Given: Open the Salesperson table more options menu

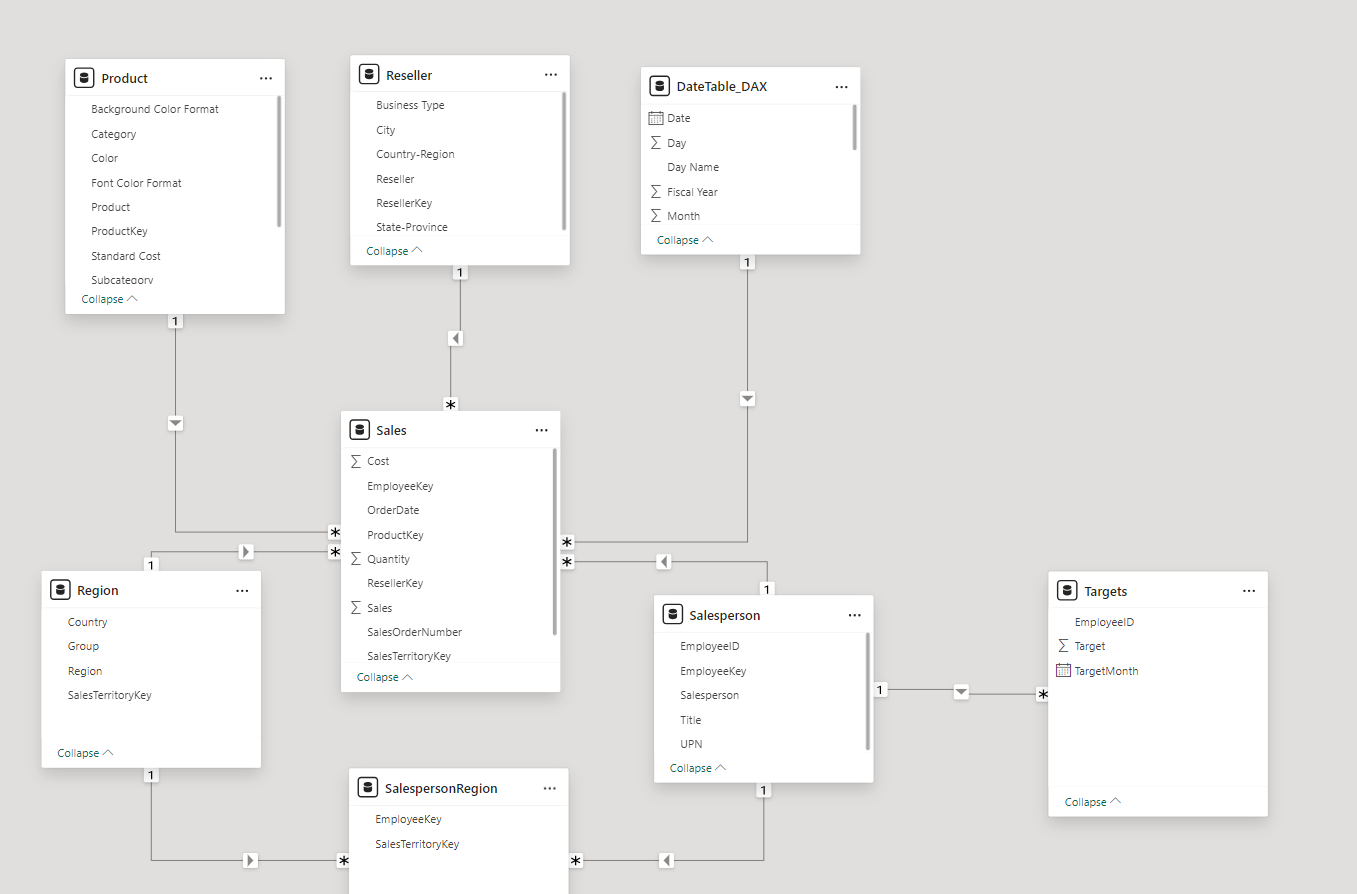Looking at the screenshot, I should point(854,616).
